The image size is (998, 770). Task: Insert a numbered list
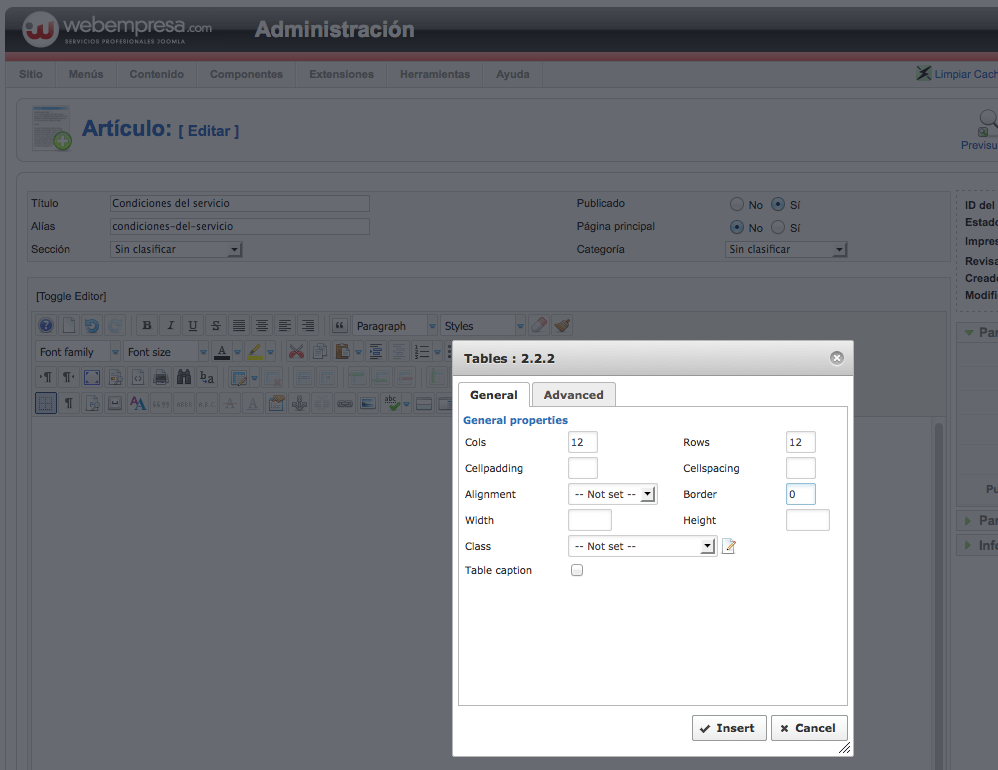[421, 351]
